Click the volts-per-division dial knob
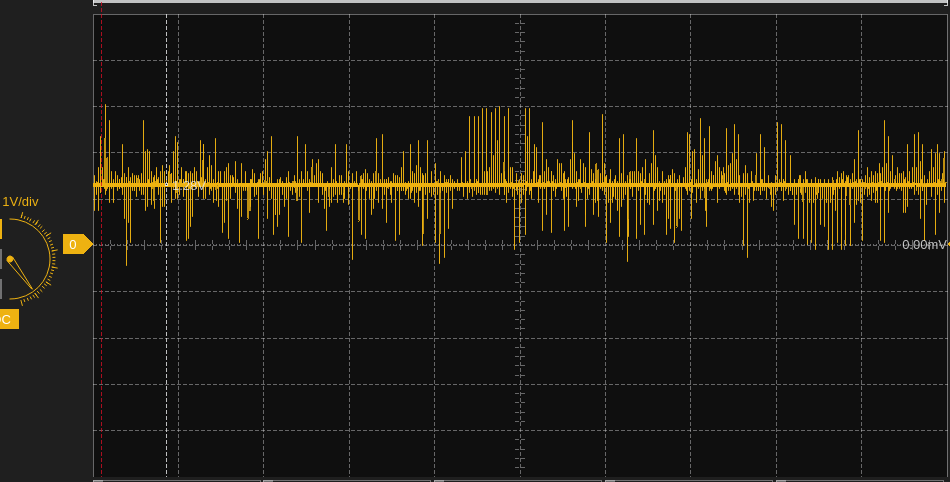Screen dimensions: 950x482 click(x=25, y=261)
